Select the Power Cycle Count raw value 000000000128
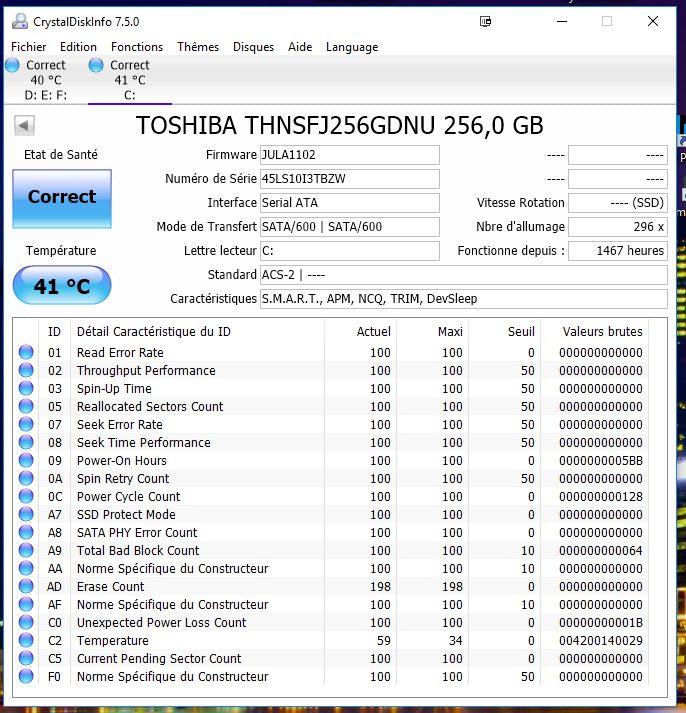The image size is (686, 713). tap(601, 497)
